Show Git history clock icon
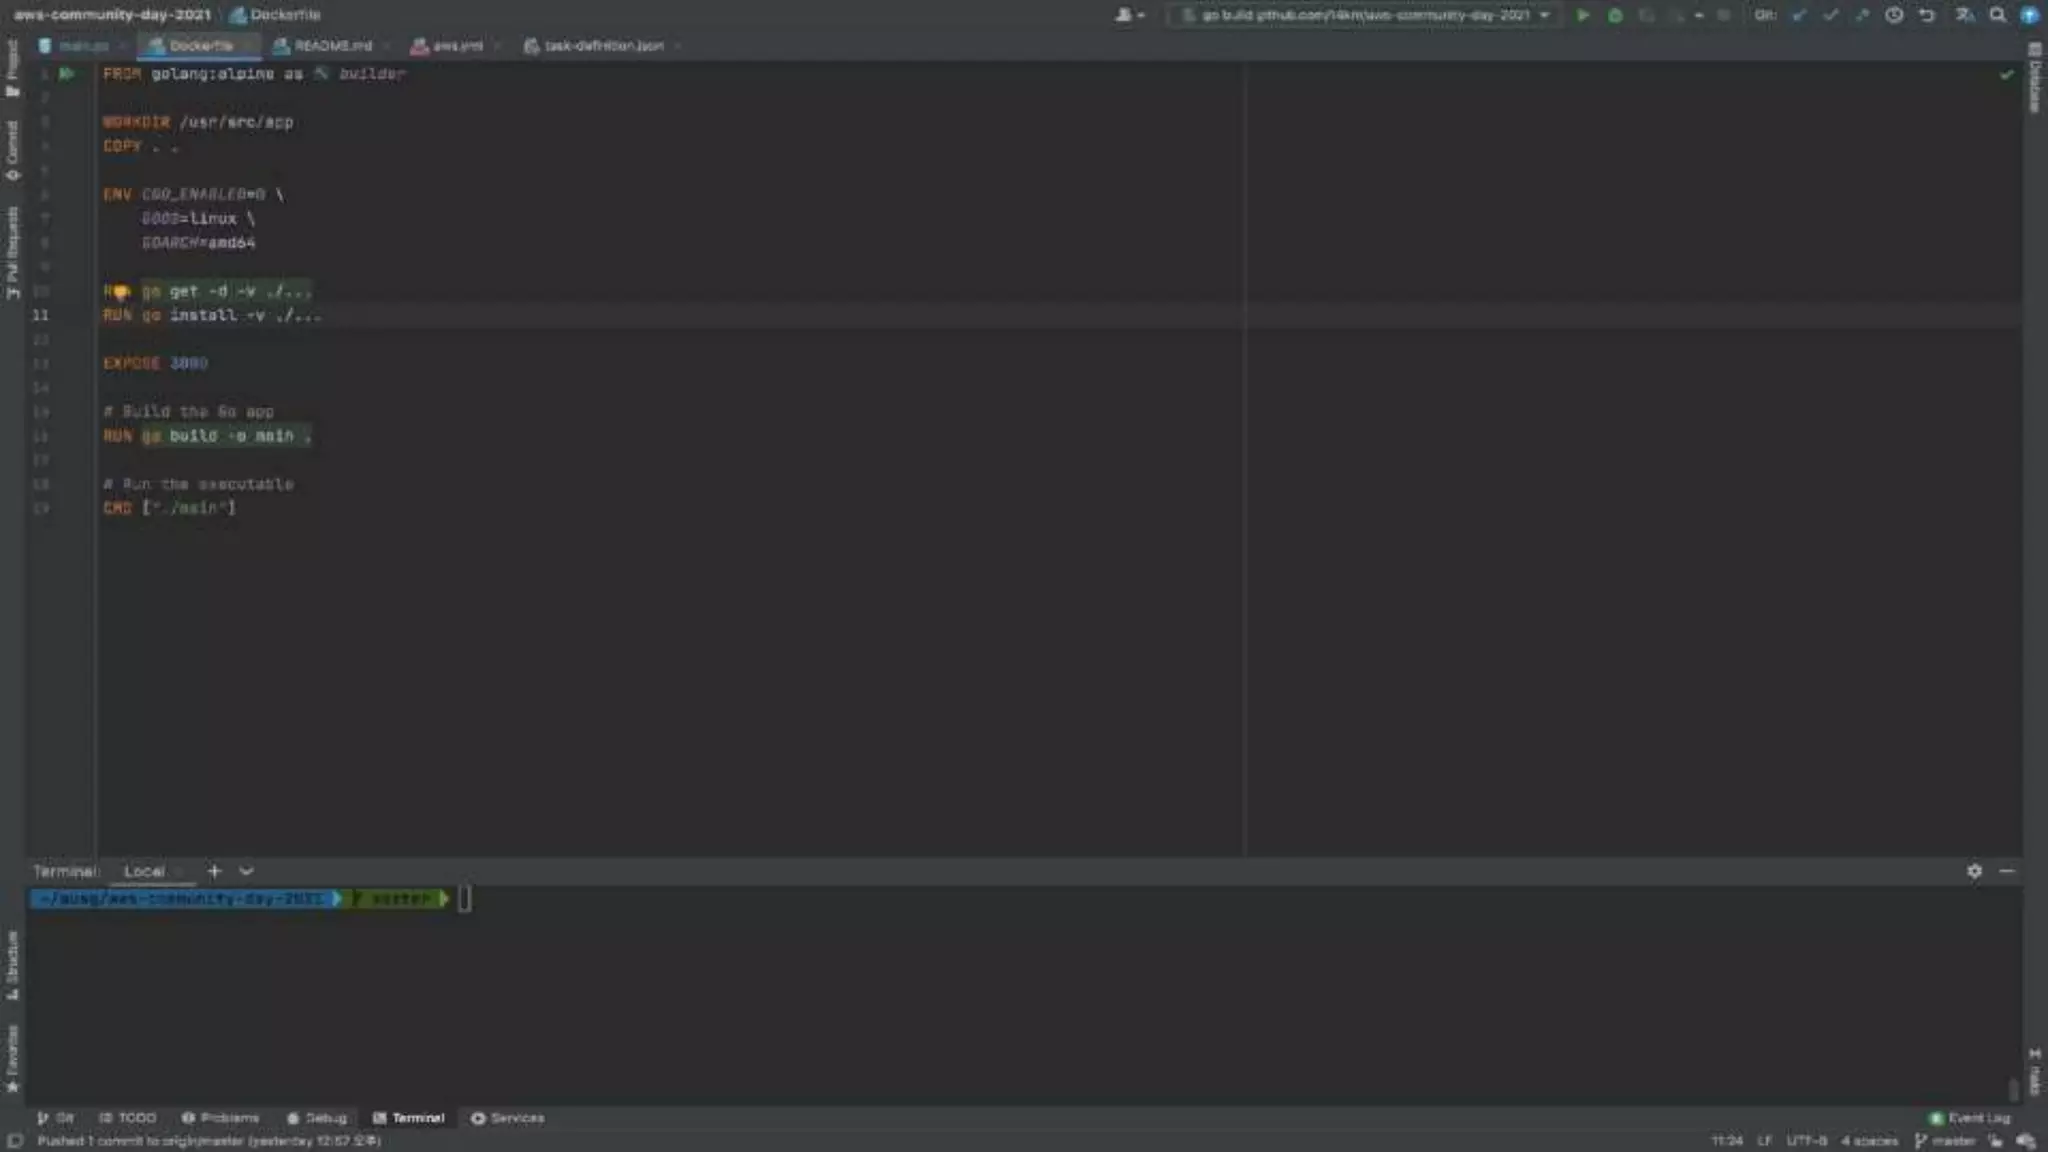 tap(1894, 15)
